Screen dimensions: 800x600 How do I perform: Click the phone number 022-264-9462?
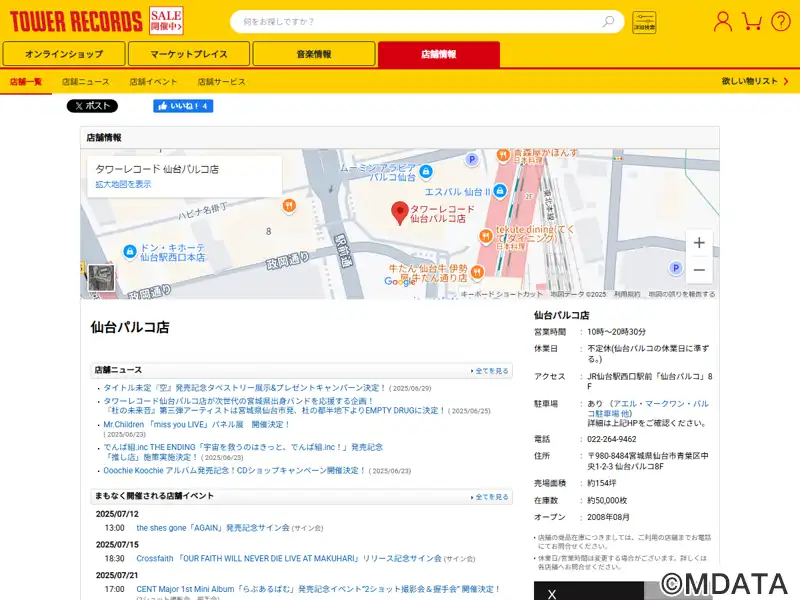click(612, 439)
